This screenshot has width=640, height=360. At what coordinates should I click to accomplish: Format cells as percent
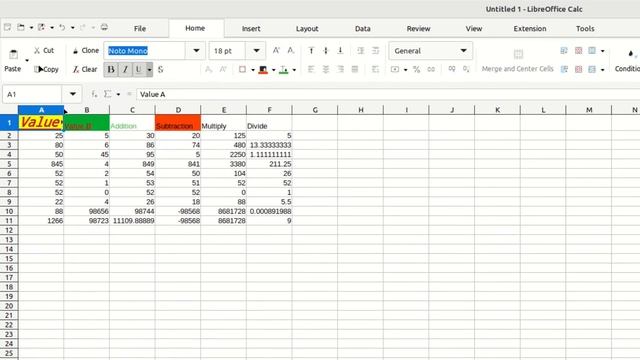click(416, 69)
